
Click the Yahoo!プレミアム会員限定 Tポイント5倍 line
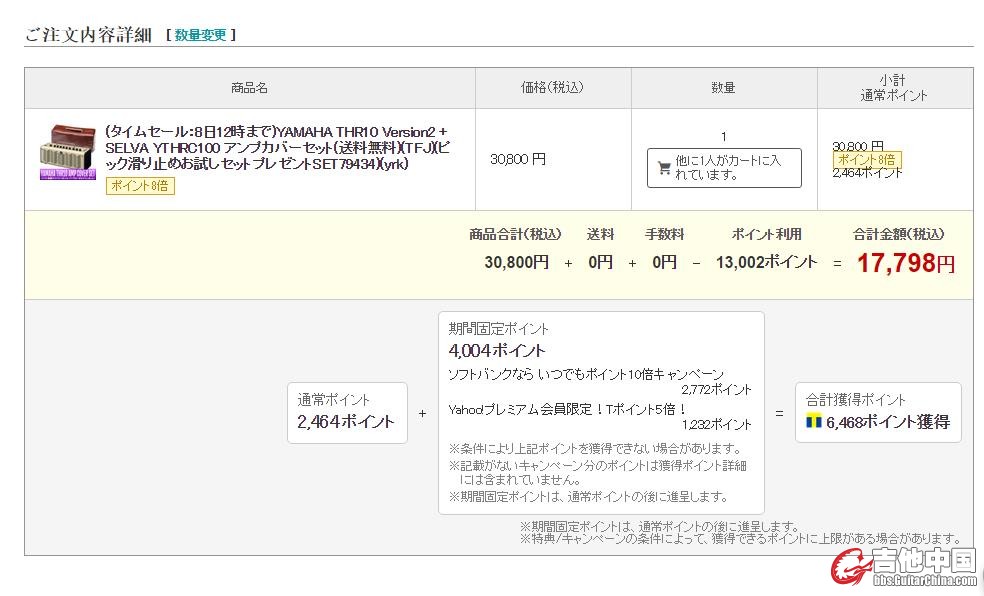click(x=567, y=410)
